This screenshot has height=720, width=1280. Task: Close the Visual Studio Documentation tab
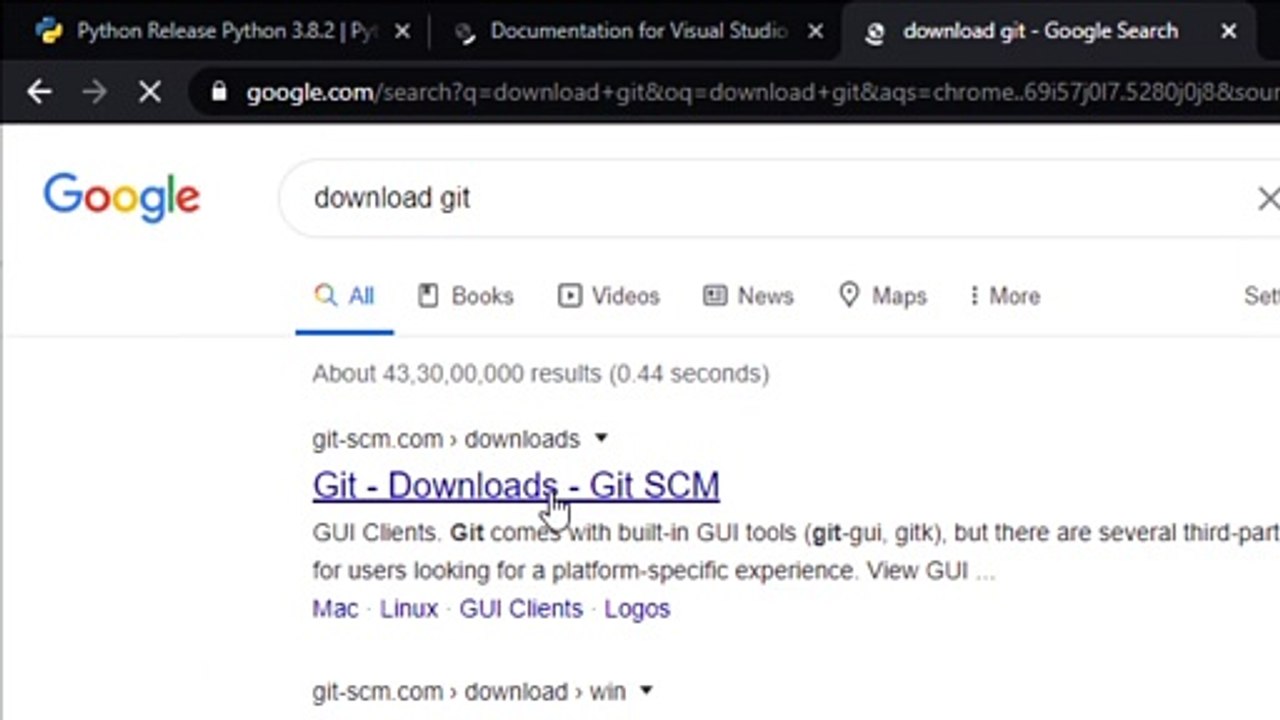click(x=815, y=32)
